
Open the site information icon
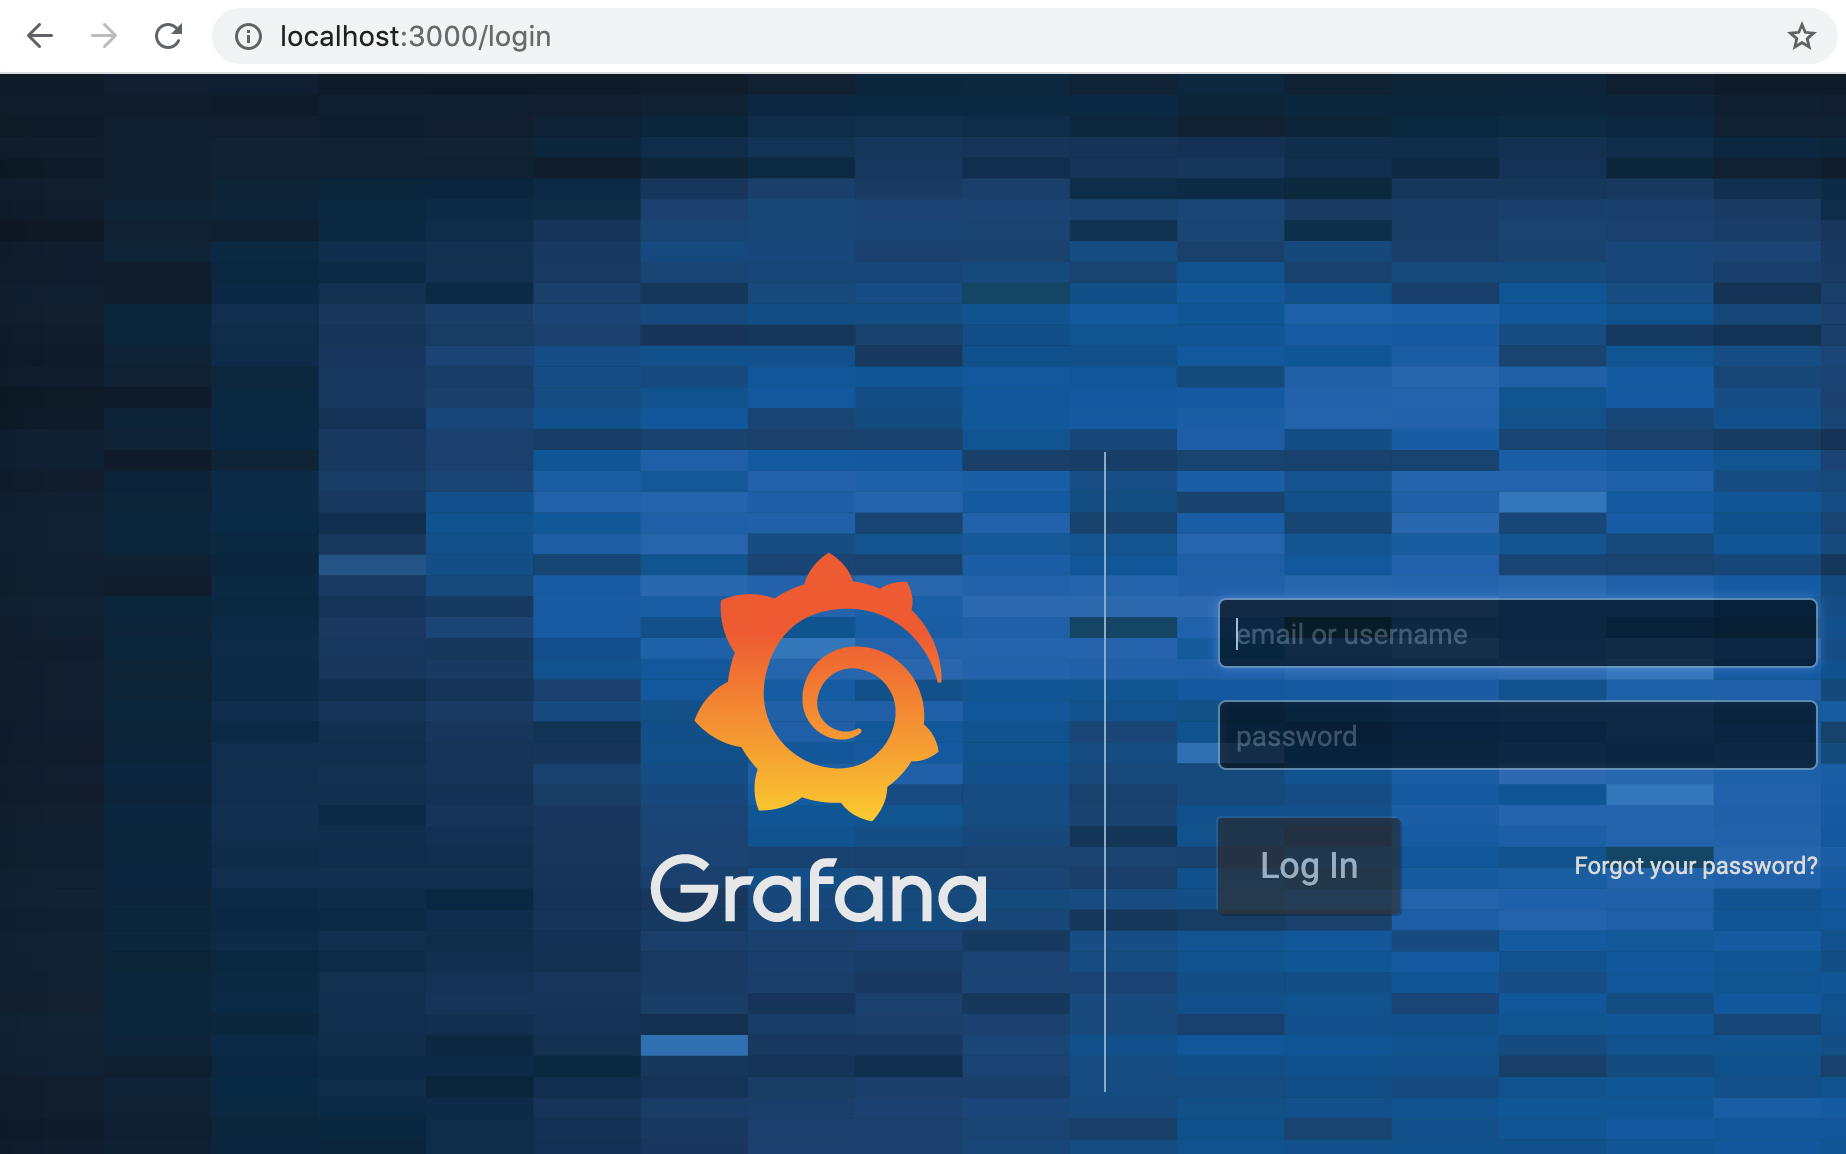point(248,37)
